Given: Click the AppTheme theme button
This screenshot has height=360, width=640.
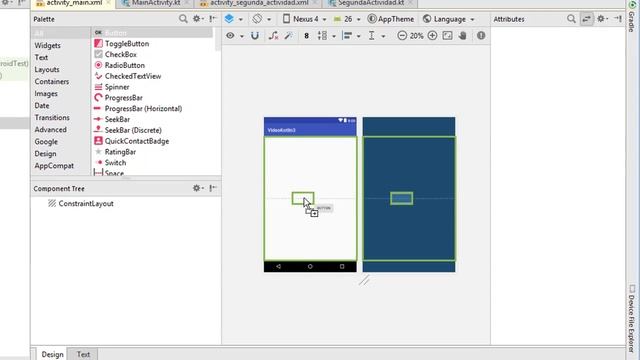Looking at the screenshot, I should click(391, 19).
